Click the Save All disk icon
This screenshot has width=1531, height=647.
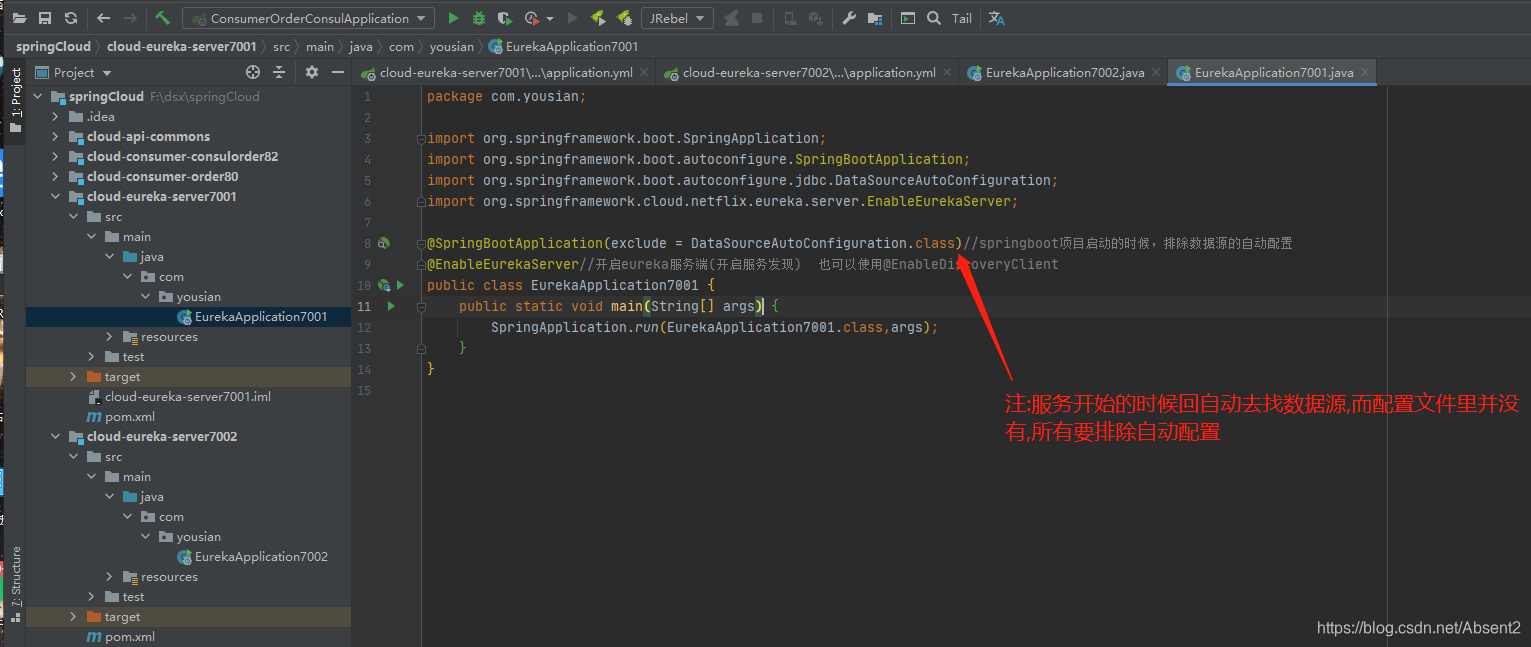[x=44, y=18]
